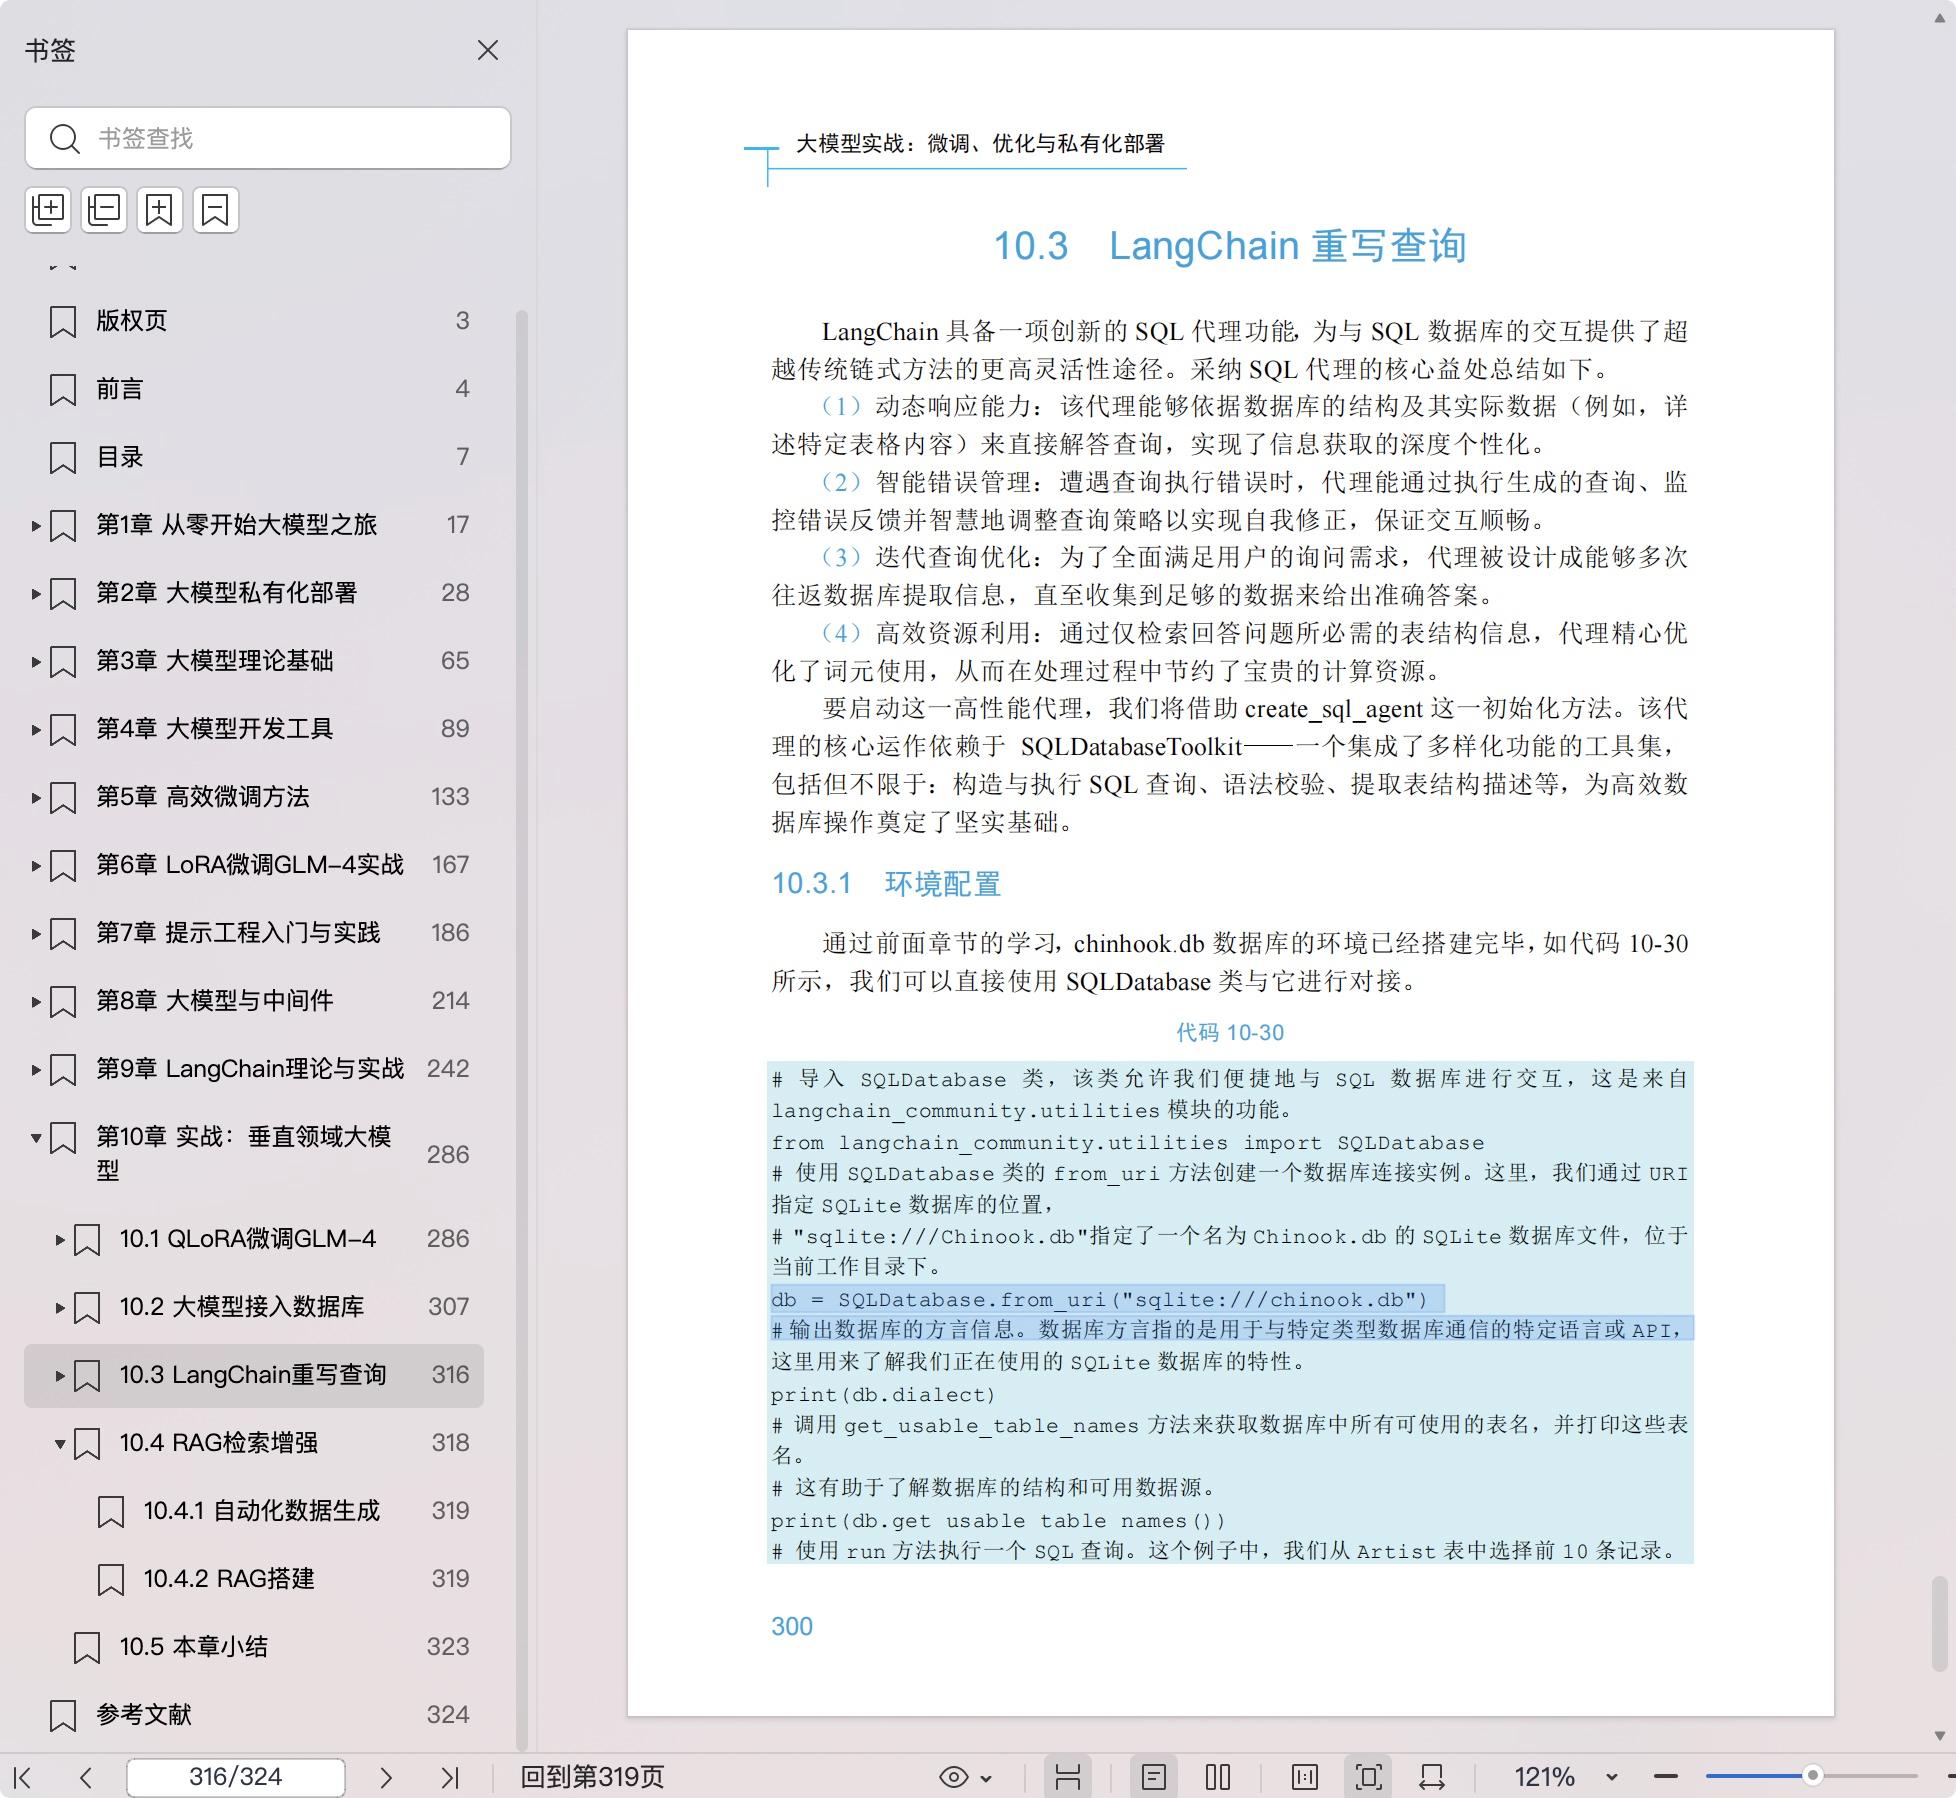This screenshot has width=1956, height=1798.
Task: Go to bookmark 10.5 本章小结
Action: [194, 1647]
